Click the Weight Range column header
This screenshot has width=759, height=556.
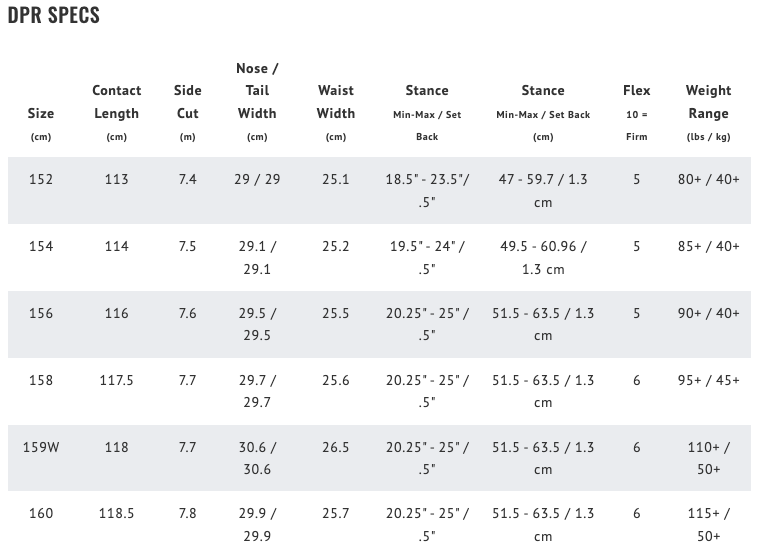[x=708, y=102]
